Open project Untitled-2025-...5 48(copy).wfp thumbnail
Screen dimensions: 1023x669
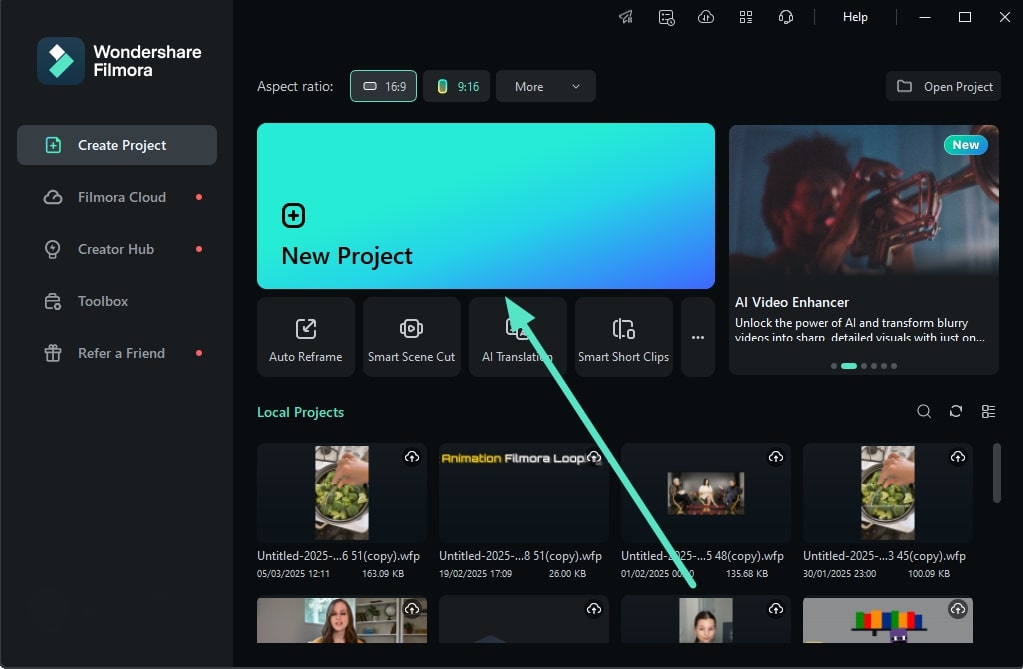[x=706, y=493]
